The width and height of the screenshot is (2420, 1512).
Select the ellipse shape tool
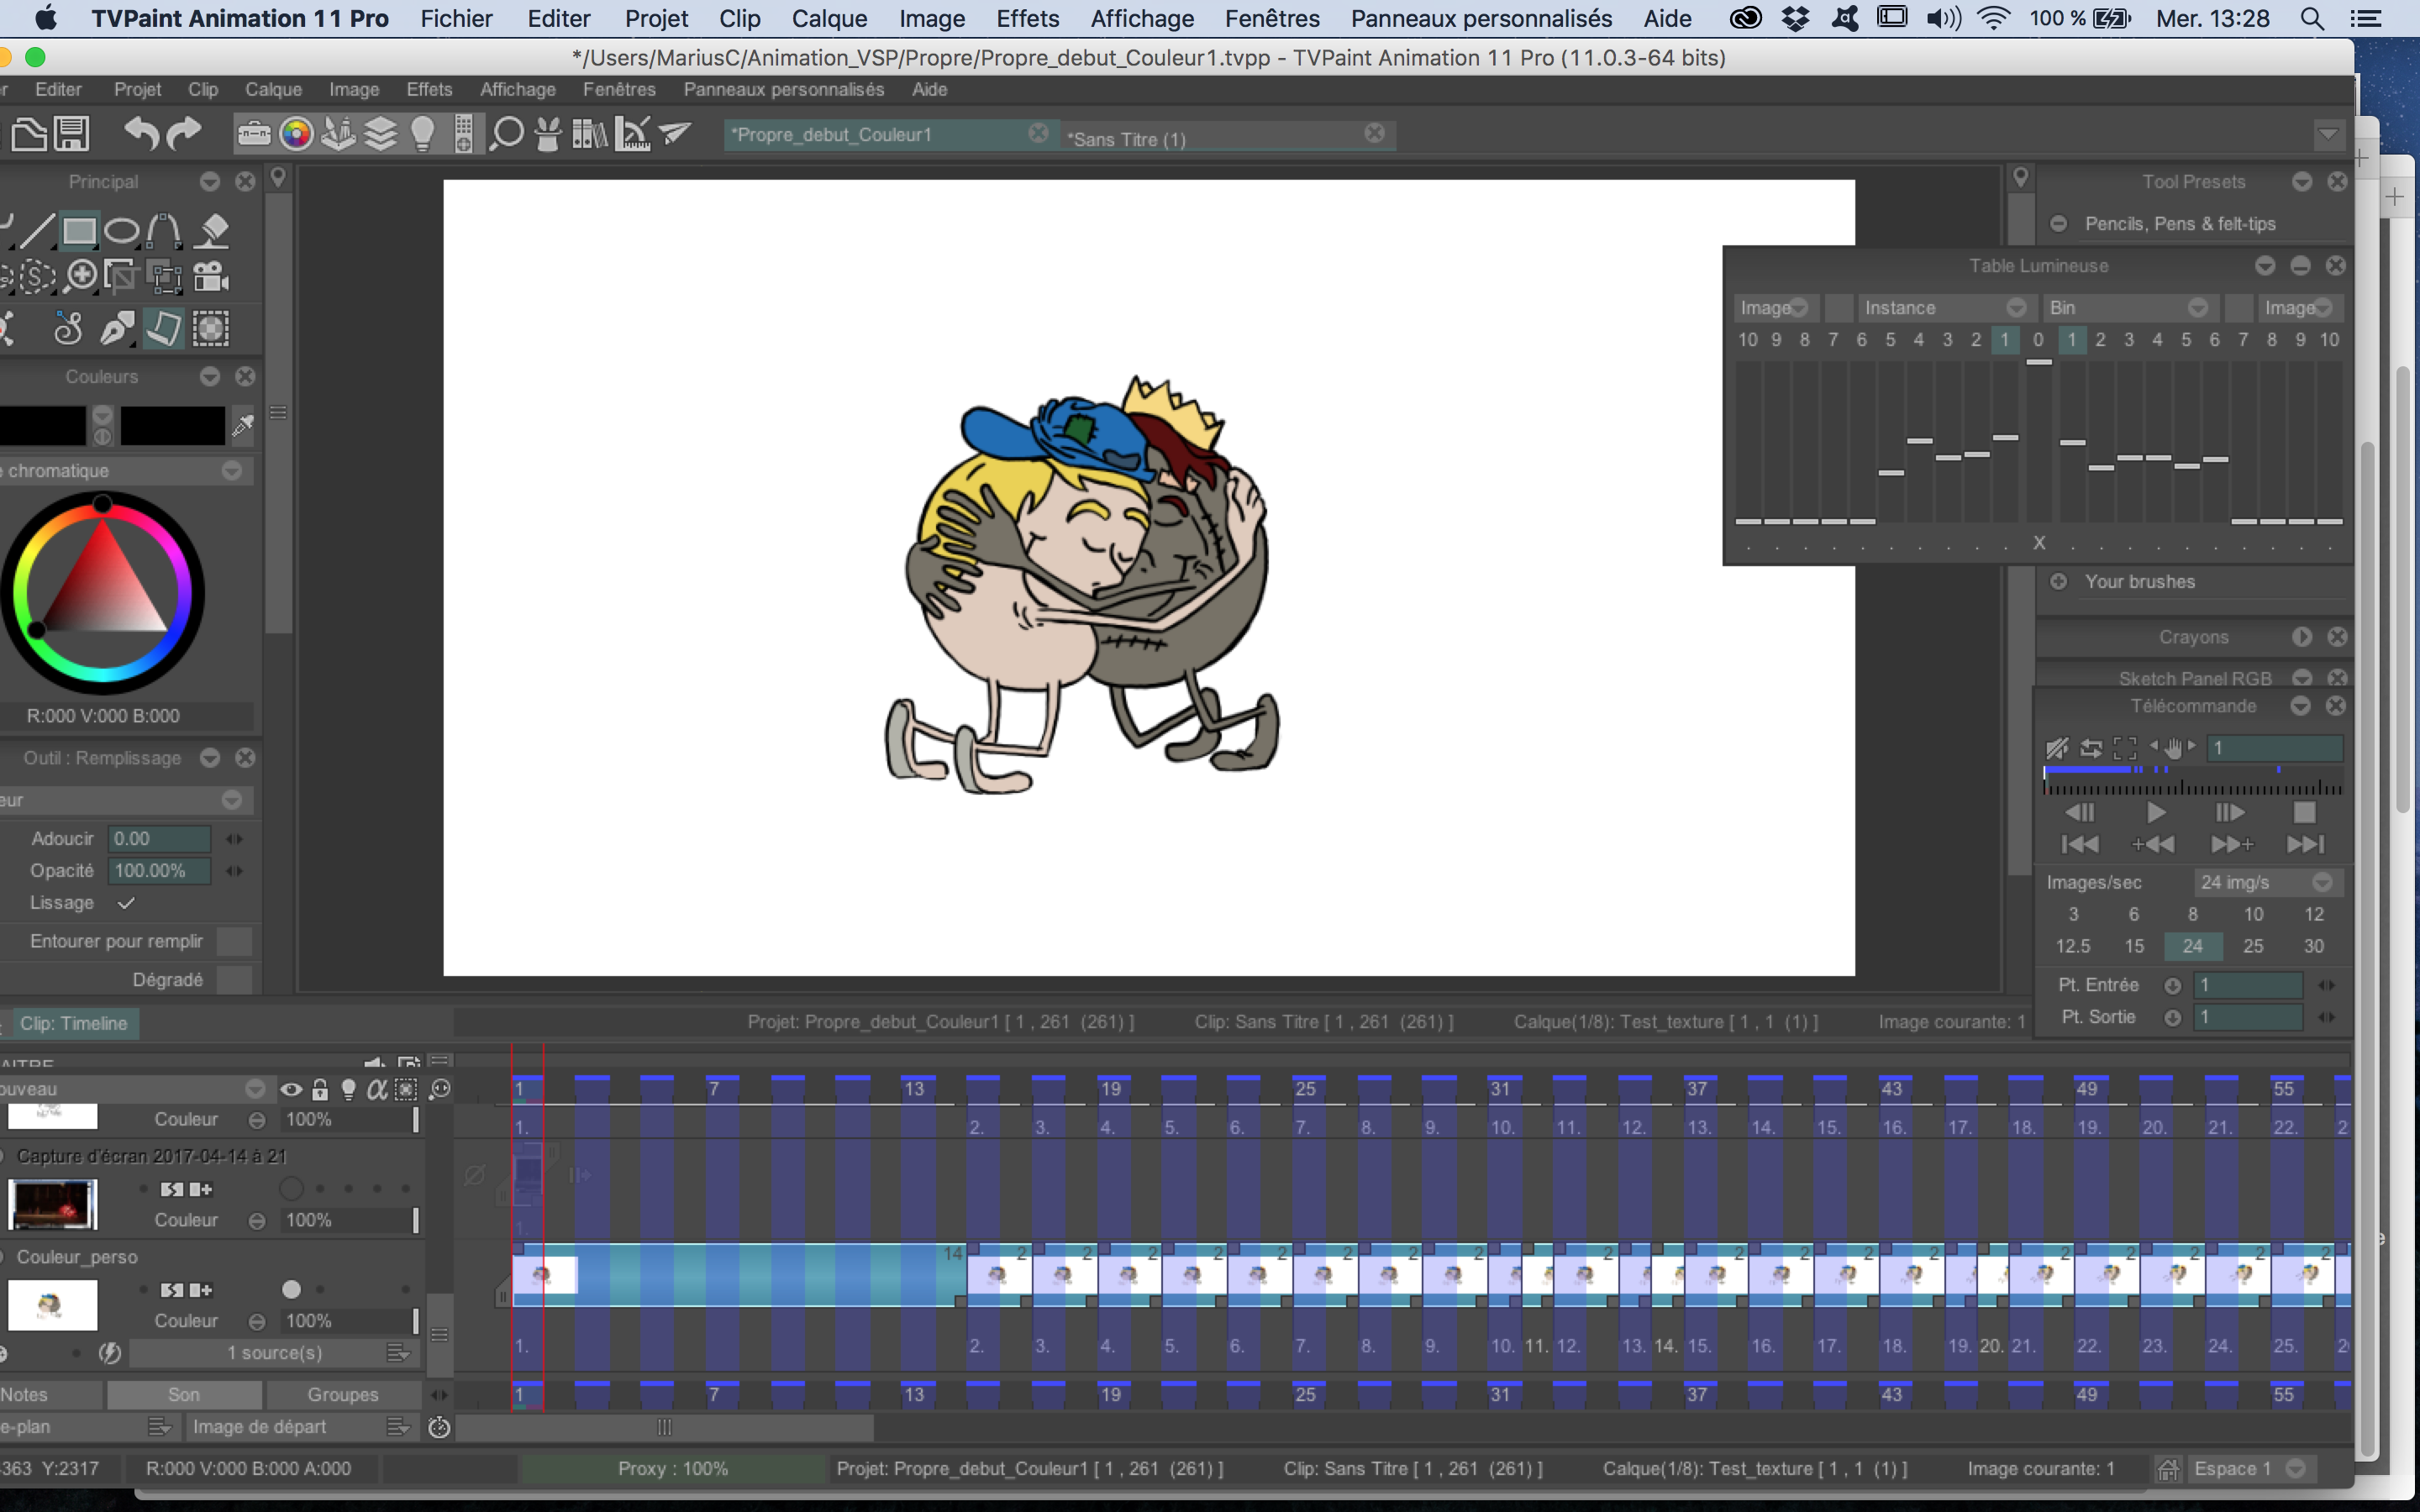(122, 231)
